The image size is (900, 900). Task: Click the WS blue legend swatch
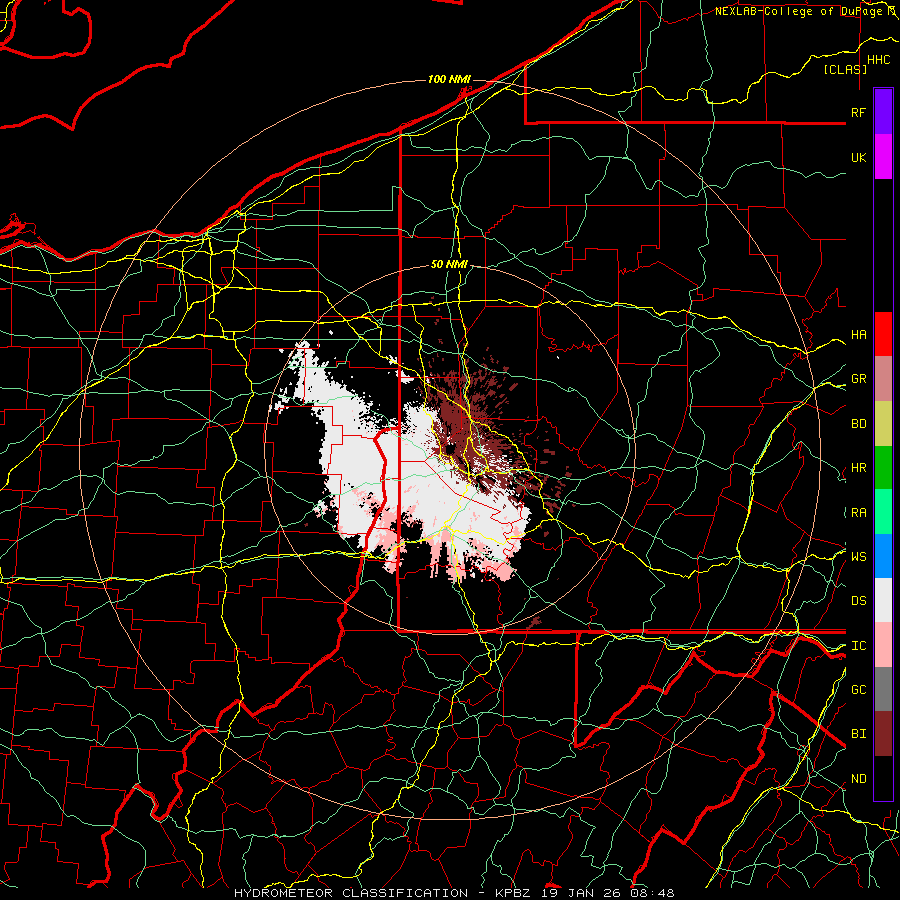(x=883, y=556)
